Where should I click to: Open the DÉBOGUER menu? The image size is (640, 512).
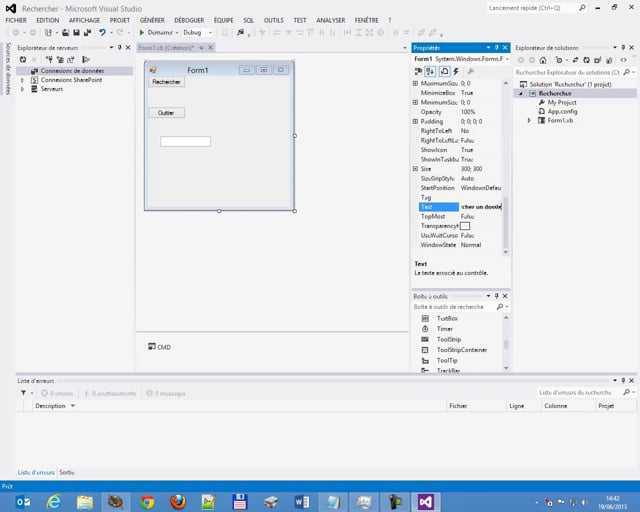189,20
